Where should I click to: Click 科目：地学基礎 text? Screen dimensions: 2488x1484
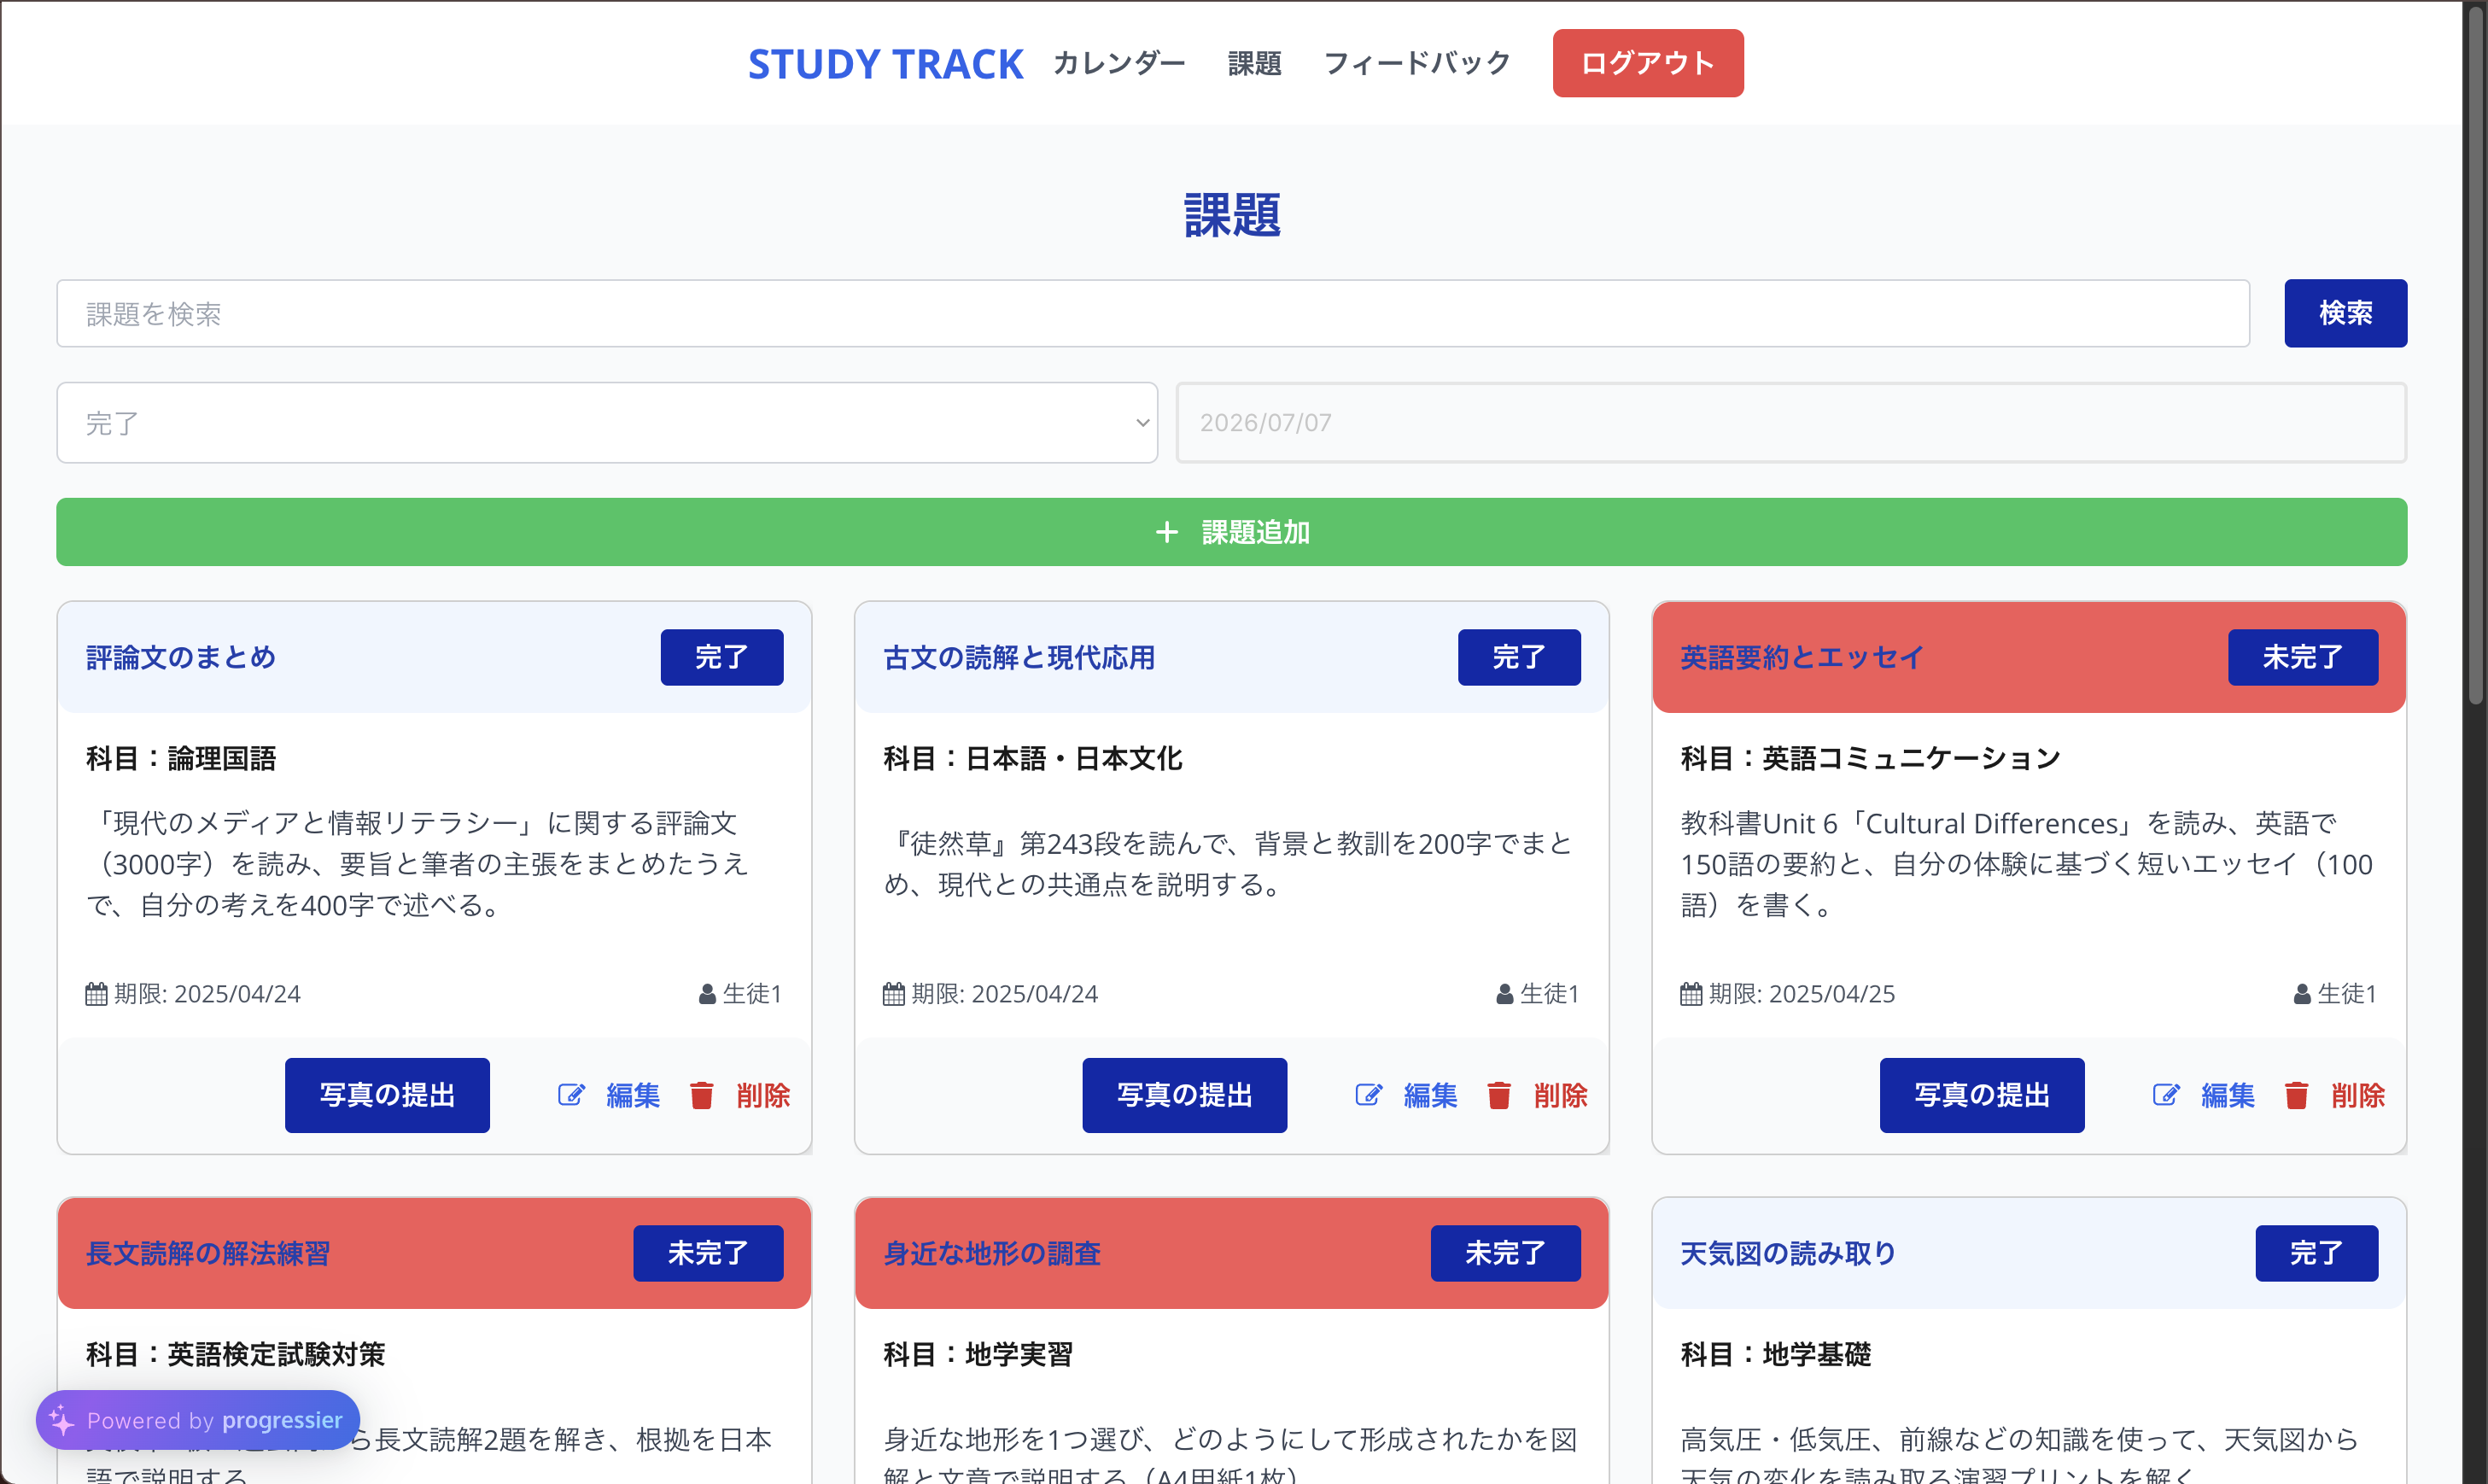[x=1775, y=1354]
